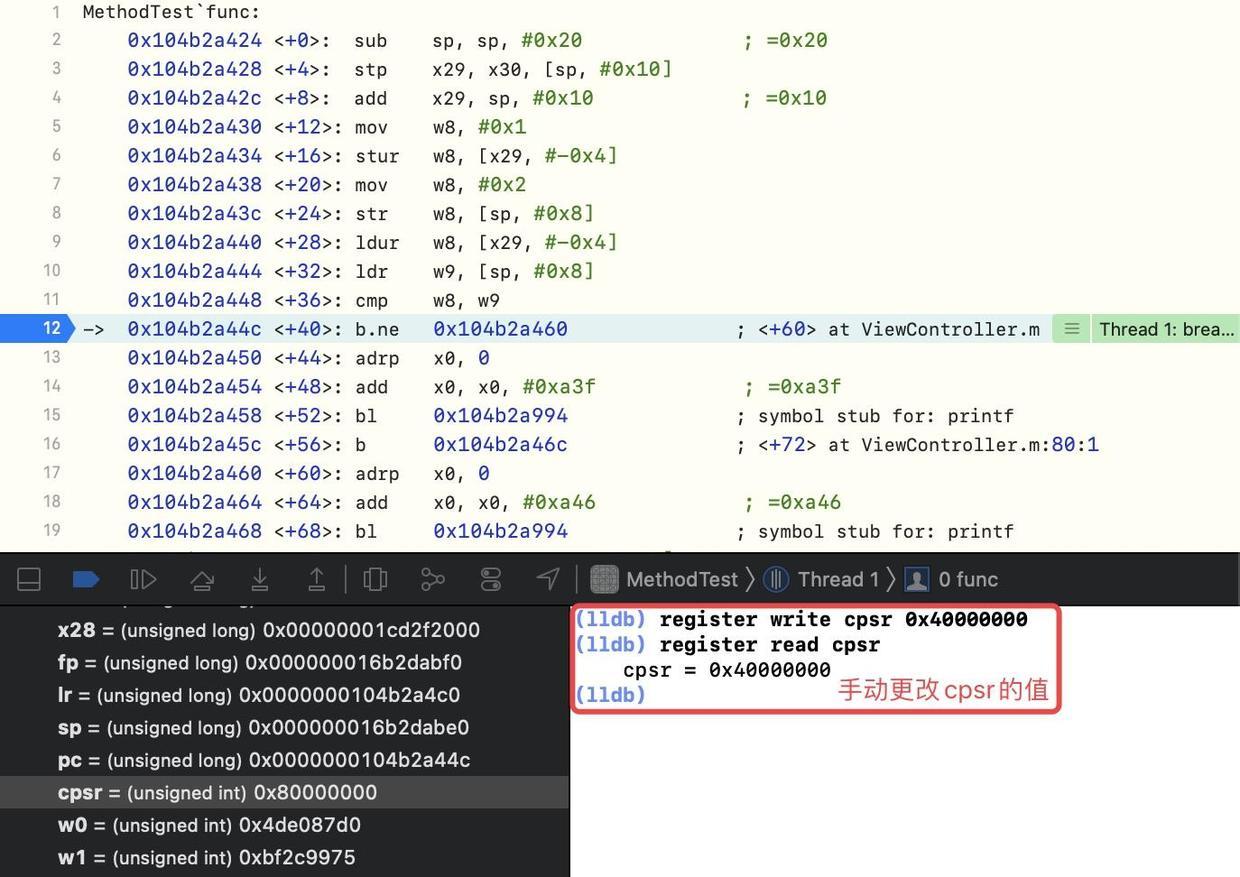Click the empty lldb prompt line
The height and width of the screenshot is (877, 1240).
point(610,695)
